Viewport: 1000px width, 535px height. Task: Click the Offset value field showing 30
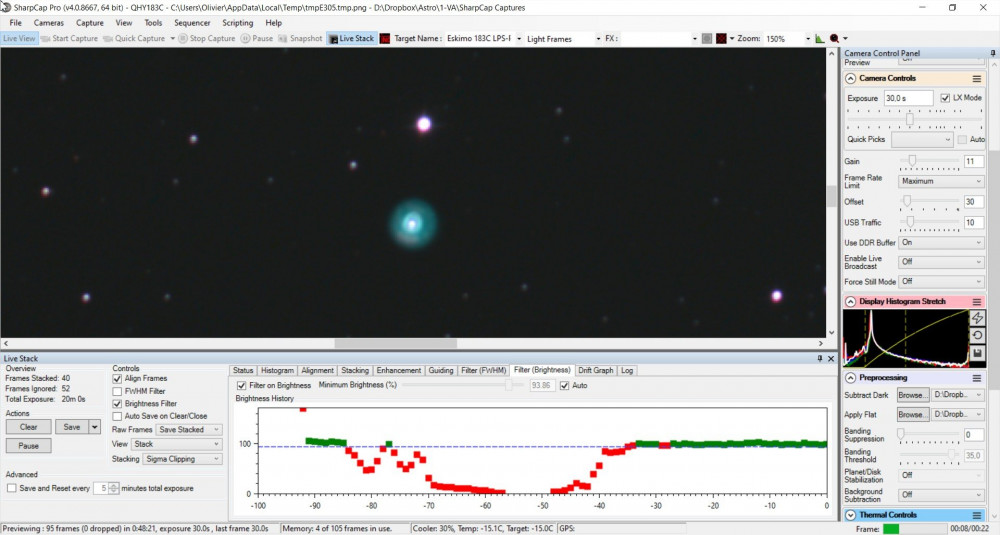(973, 202)
